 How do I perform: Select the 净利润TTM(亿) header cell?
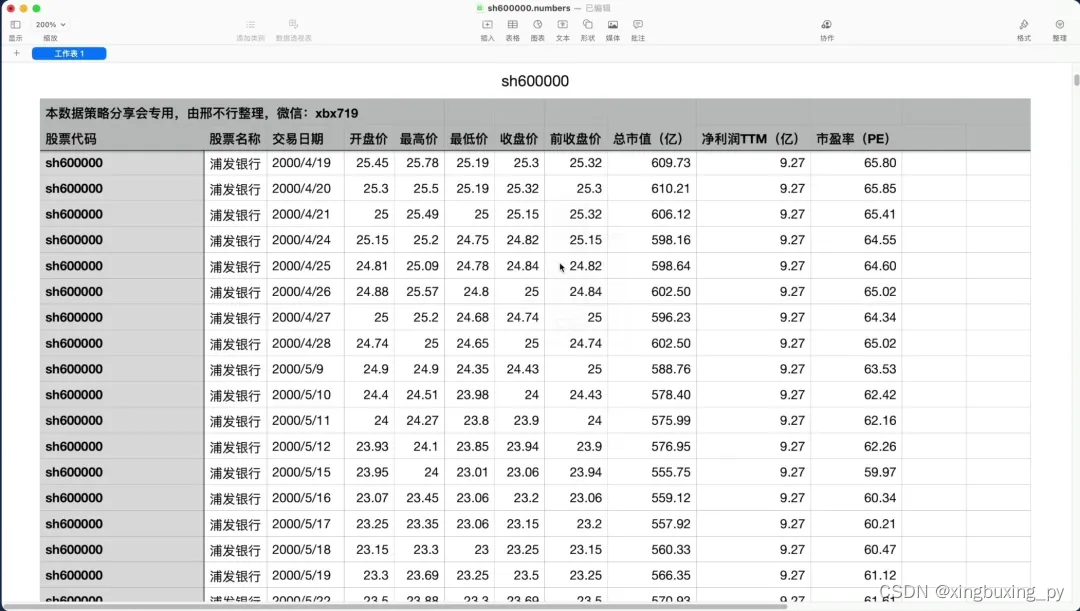[753, 138]
